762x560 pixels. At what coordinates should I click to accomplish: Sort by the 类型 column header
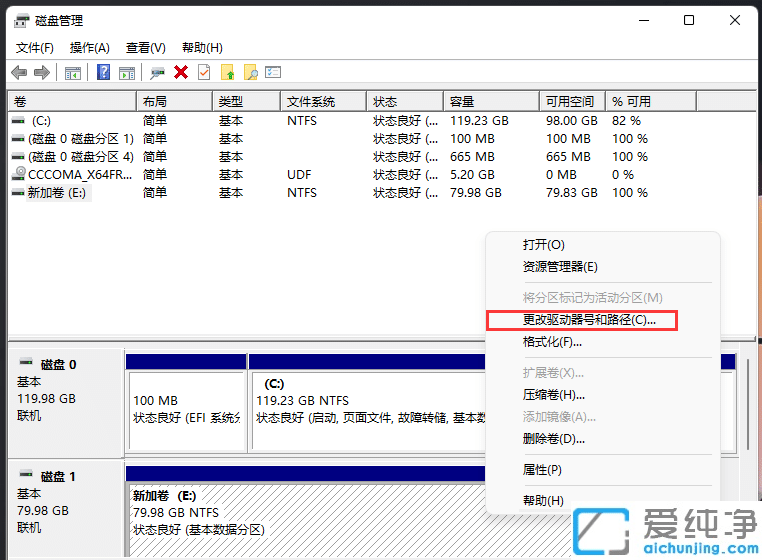point(247,102)
